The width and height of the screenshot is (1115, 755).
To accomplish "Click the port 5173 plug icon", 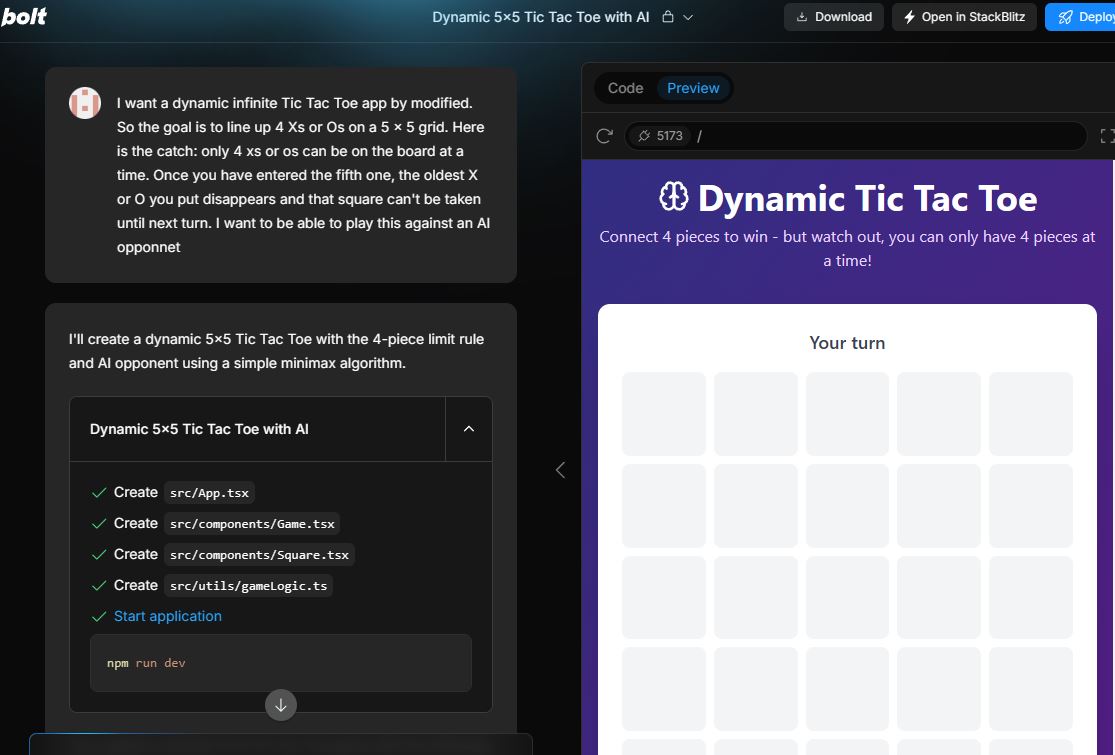I will click(644, 136).
